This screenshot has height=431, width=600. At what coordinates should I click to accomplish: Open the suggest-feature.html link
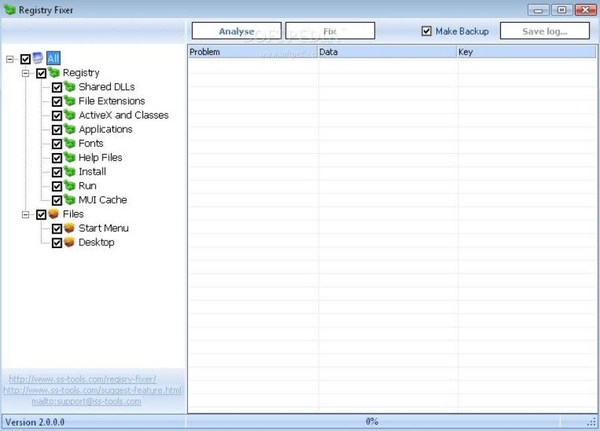click(93, 390)
